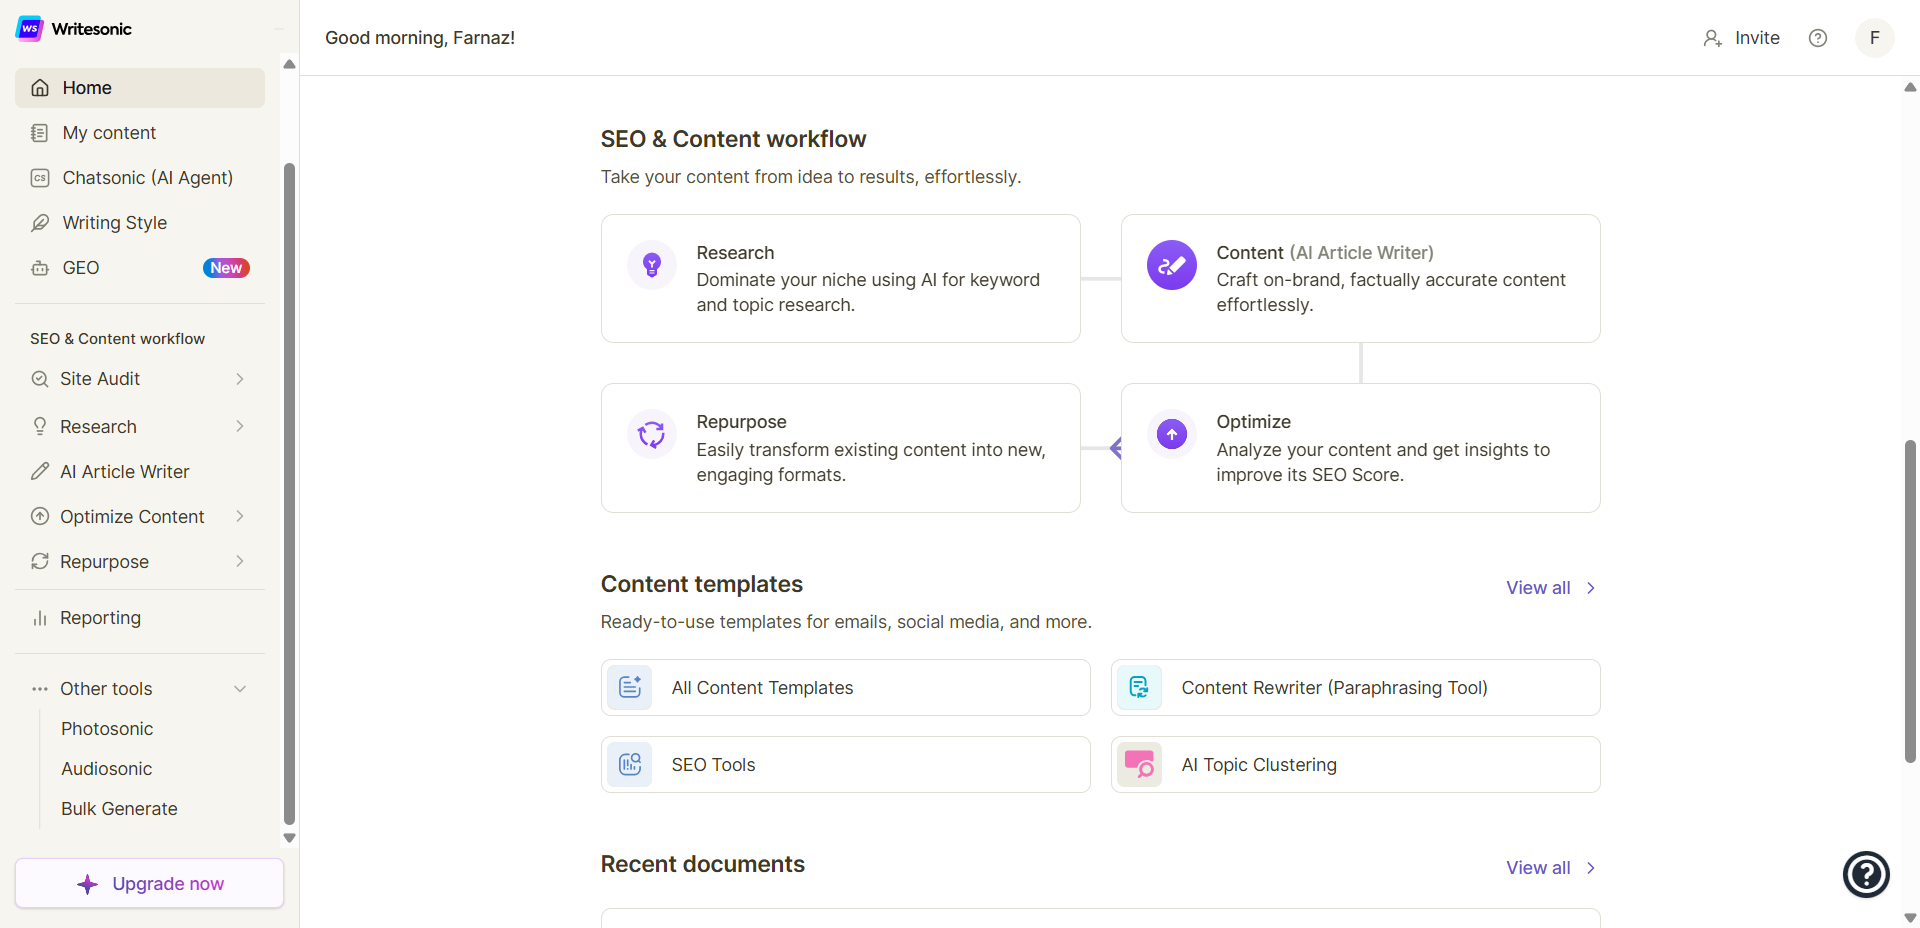
Task: Open the user avatar F menu
Action: coord(1875,38)
